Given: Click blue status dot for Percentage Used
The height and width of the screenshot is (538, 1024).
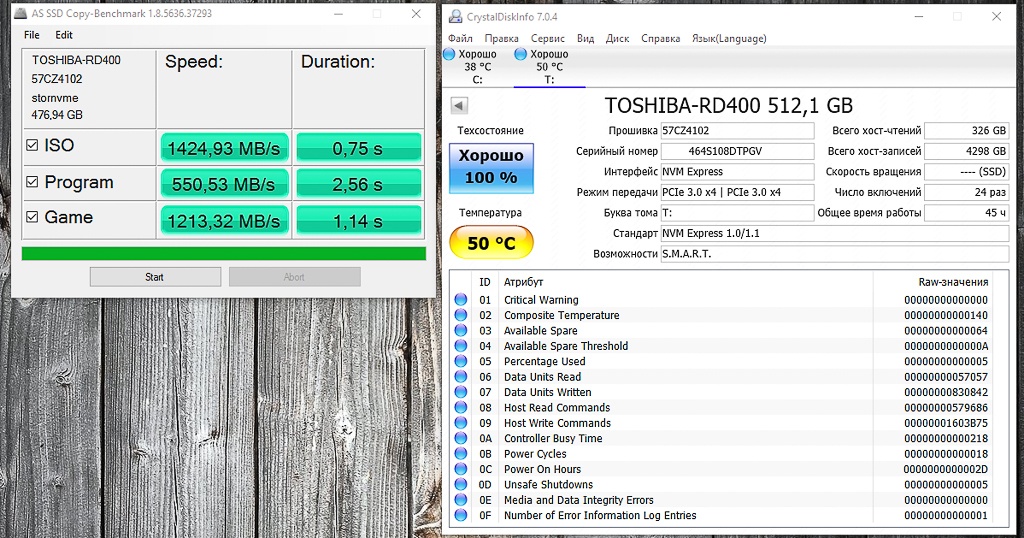Looking at the screenshot, I should point(461,361).
